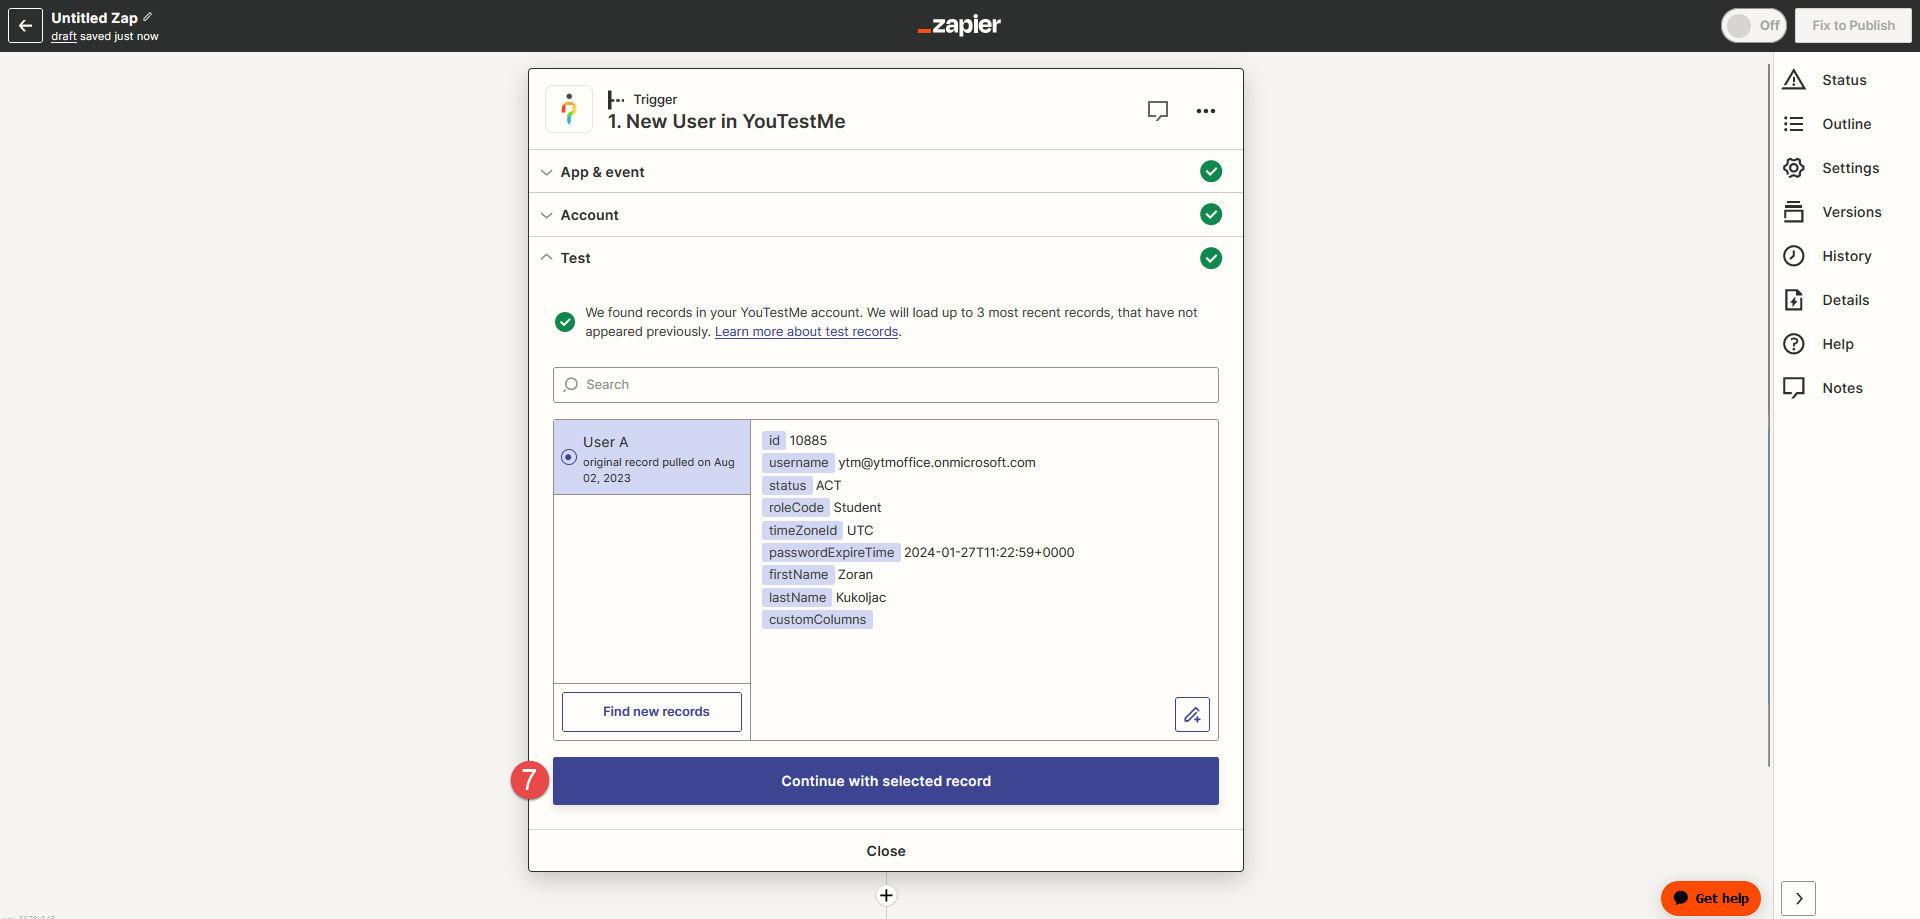Click Account green checkmark
The image size is (1920, 919).
tap(1211, 215)
